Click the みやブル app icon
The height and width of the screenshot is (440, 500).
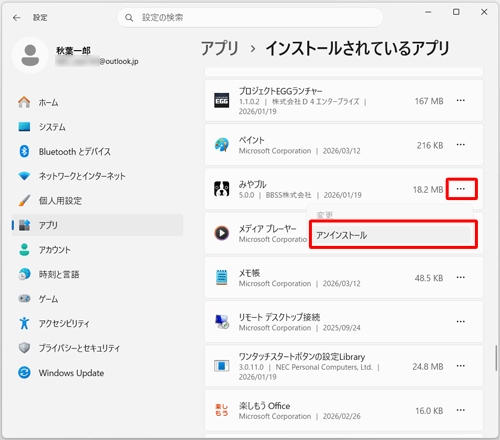tap(222, 189)
